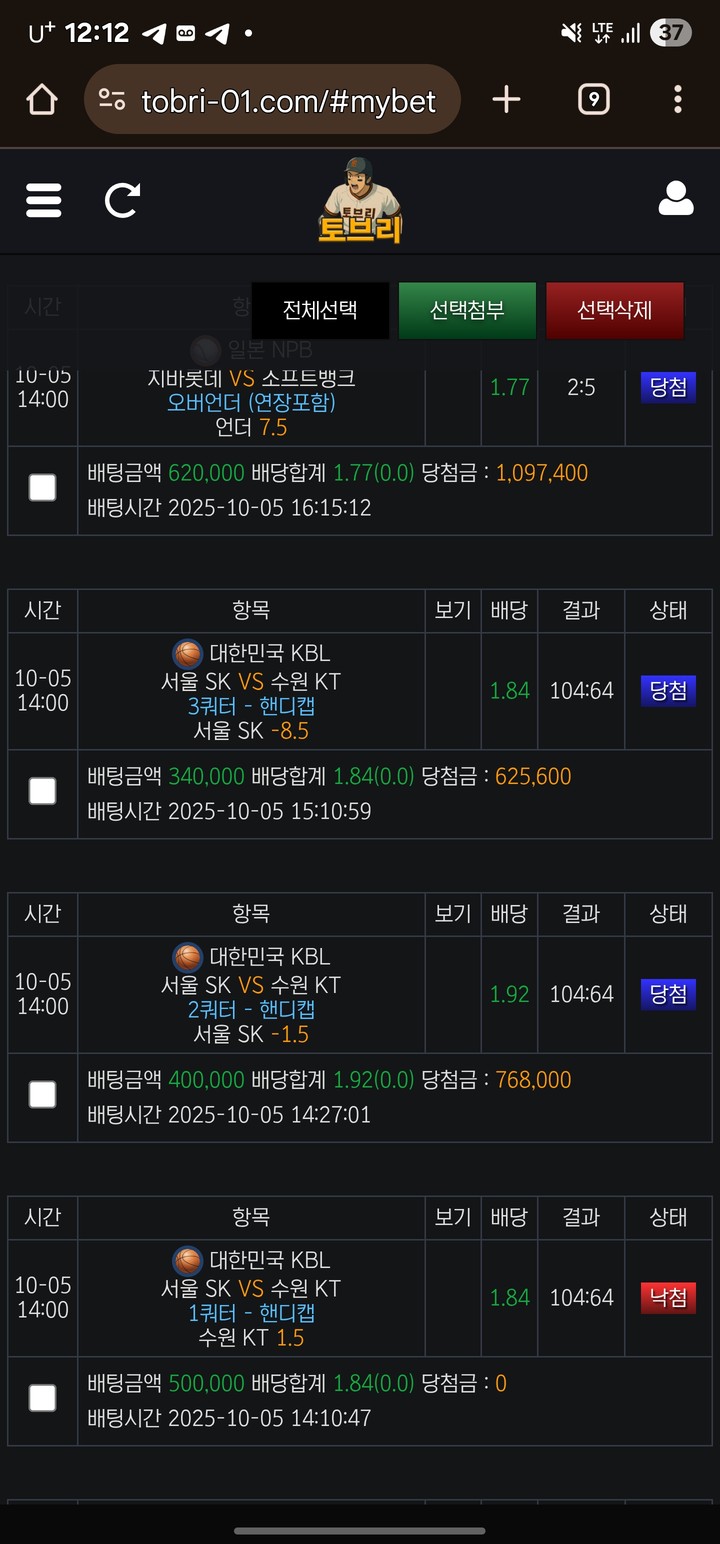The image size is (720, 1544).
Task: Go to browser home page
Action: 42,99
